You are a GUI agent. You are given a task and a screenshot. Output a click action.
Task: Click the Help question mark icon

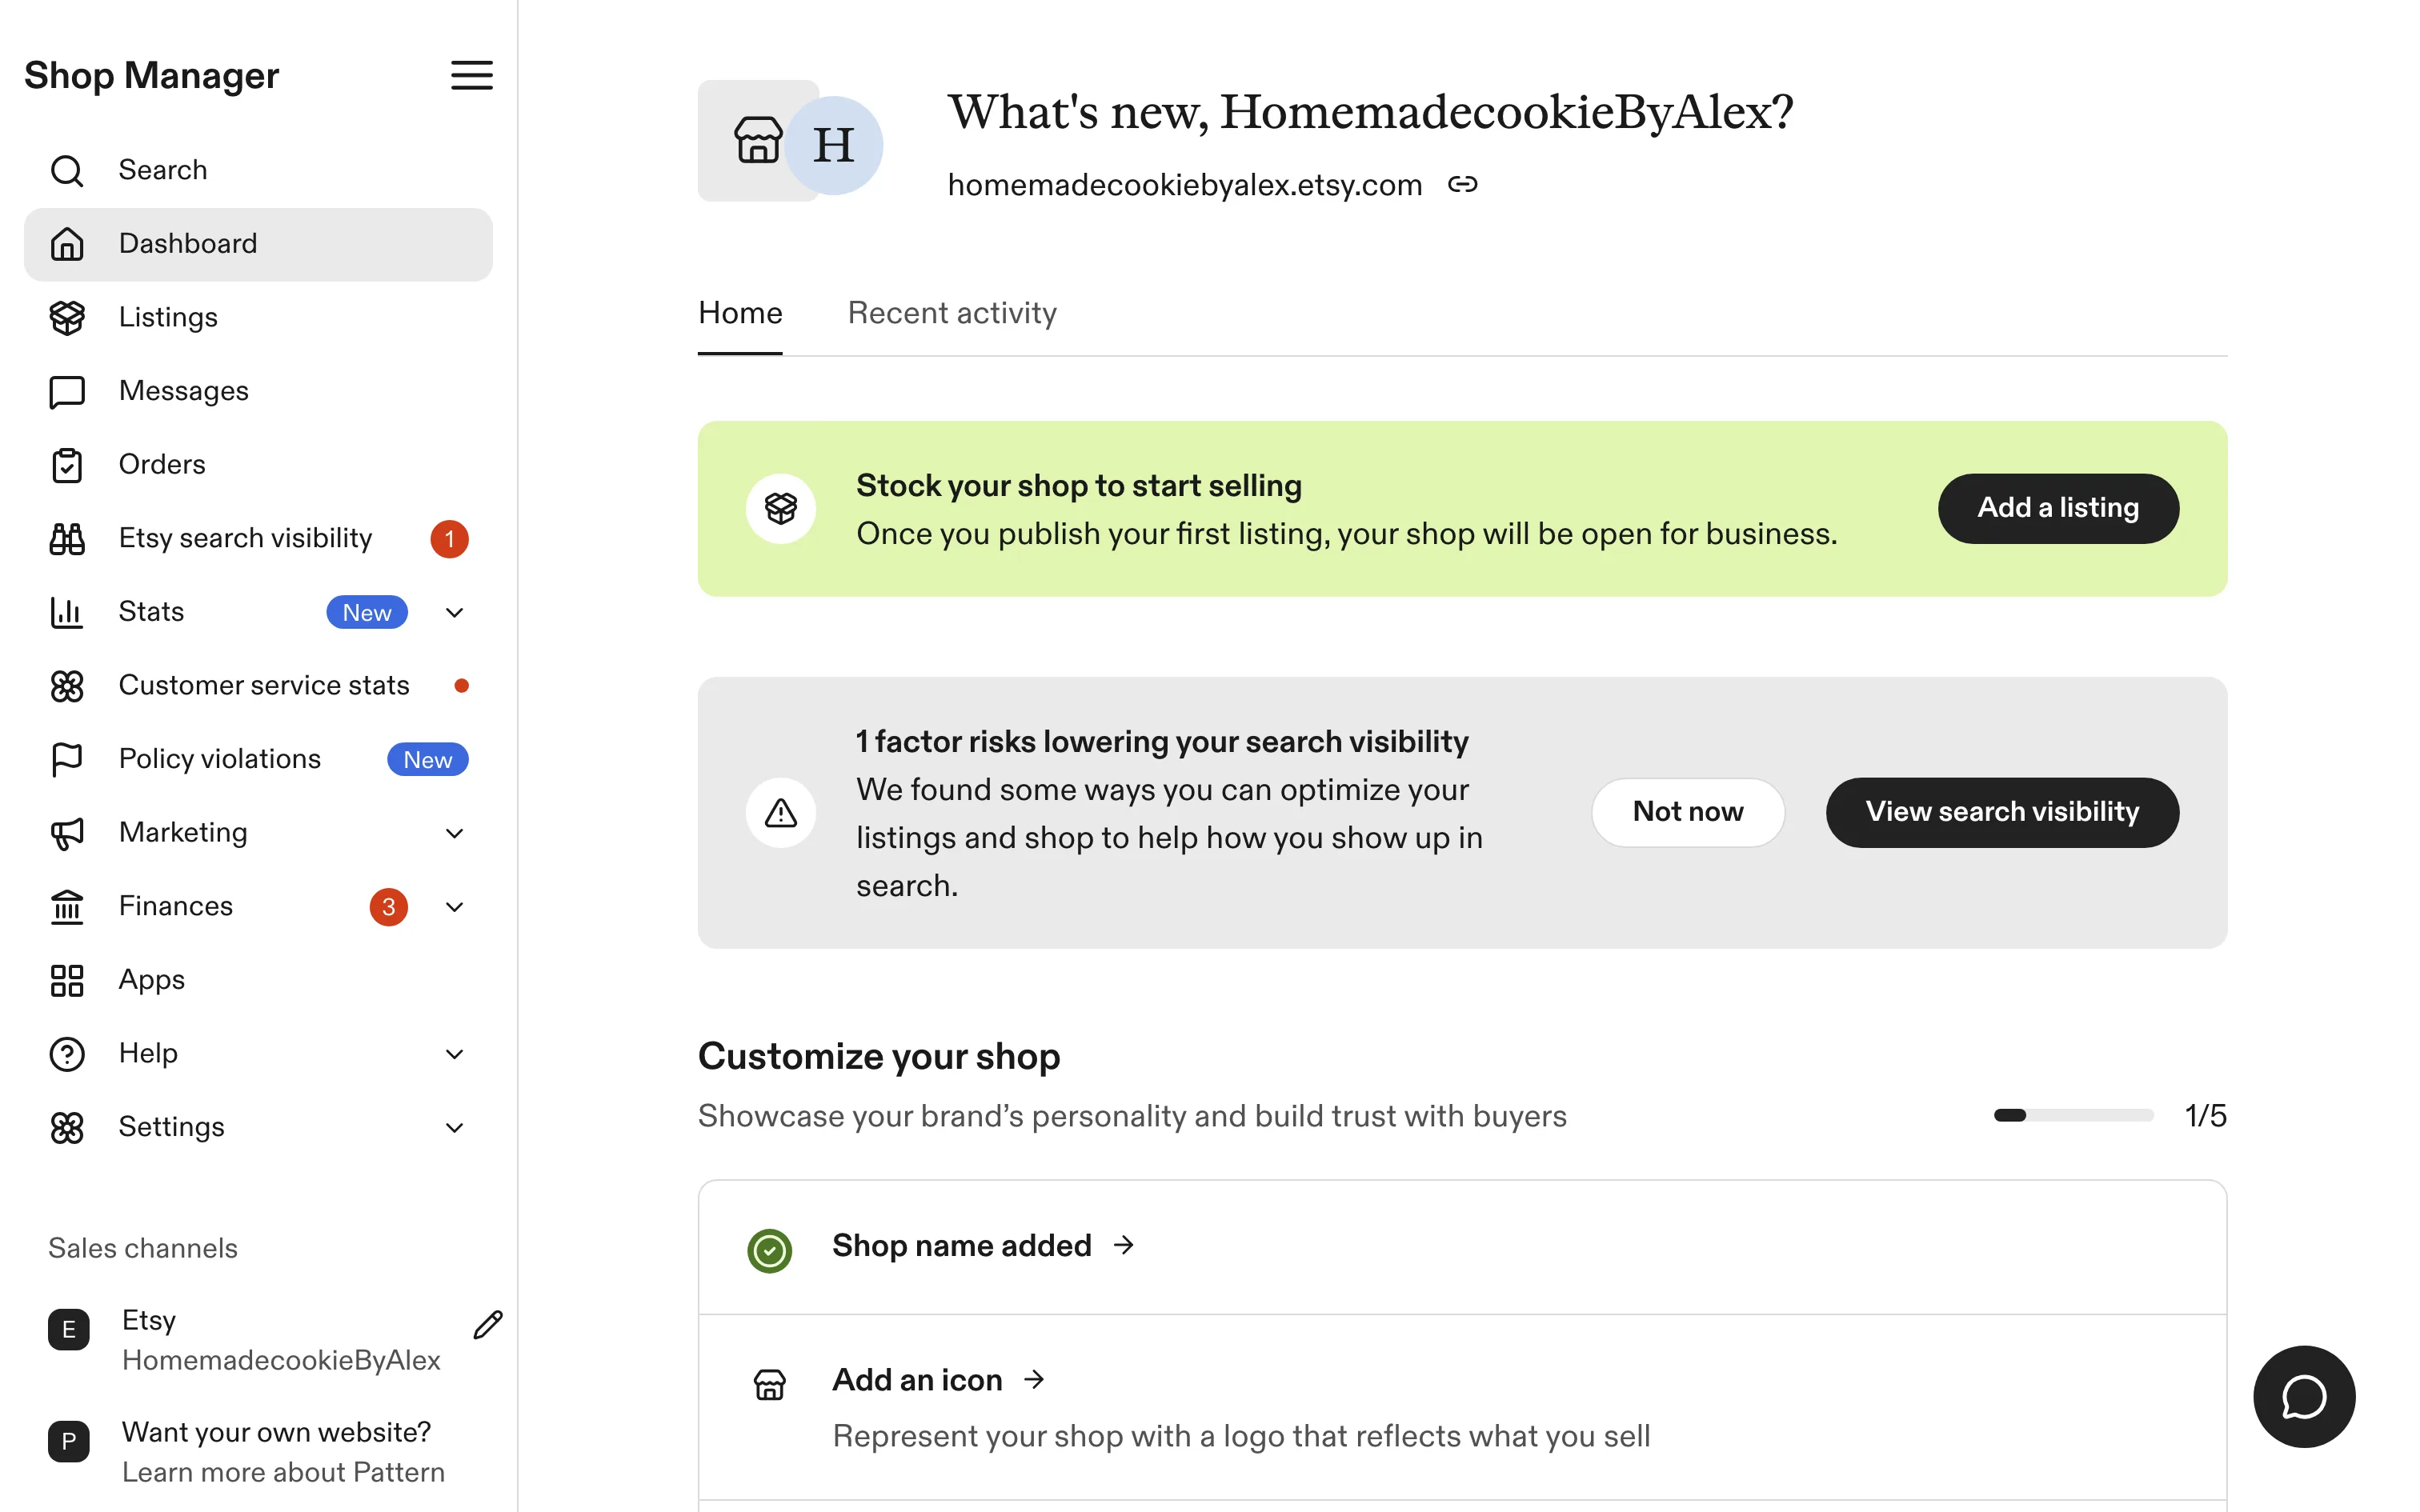tap(67, 1054)
